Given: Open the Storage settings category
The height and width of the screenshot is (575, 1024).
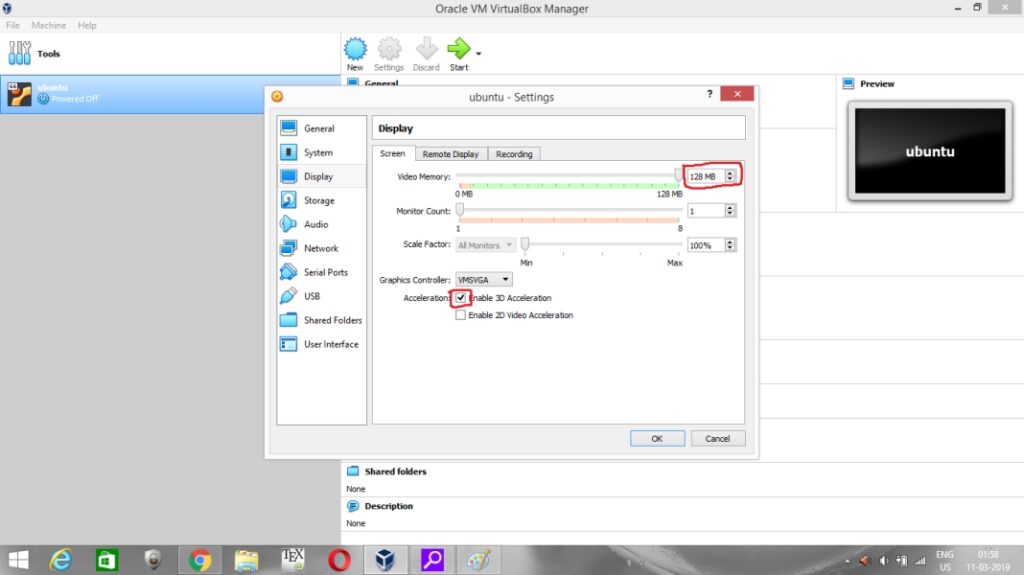Looking at the screenshot, I should [x=321, y=201].
